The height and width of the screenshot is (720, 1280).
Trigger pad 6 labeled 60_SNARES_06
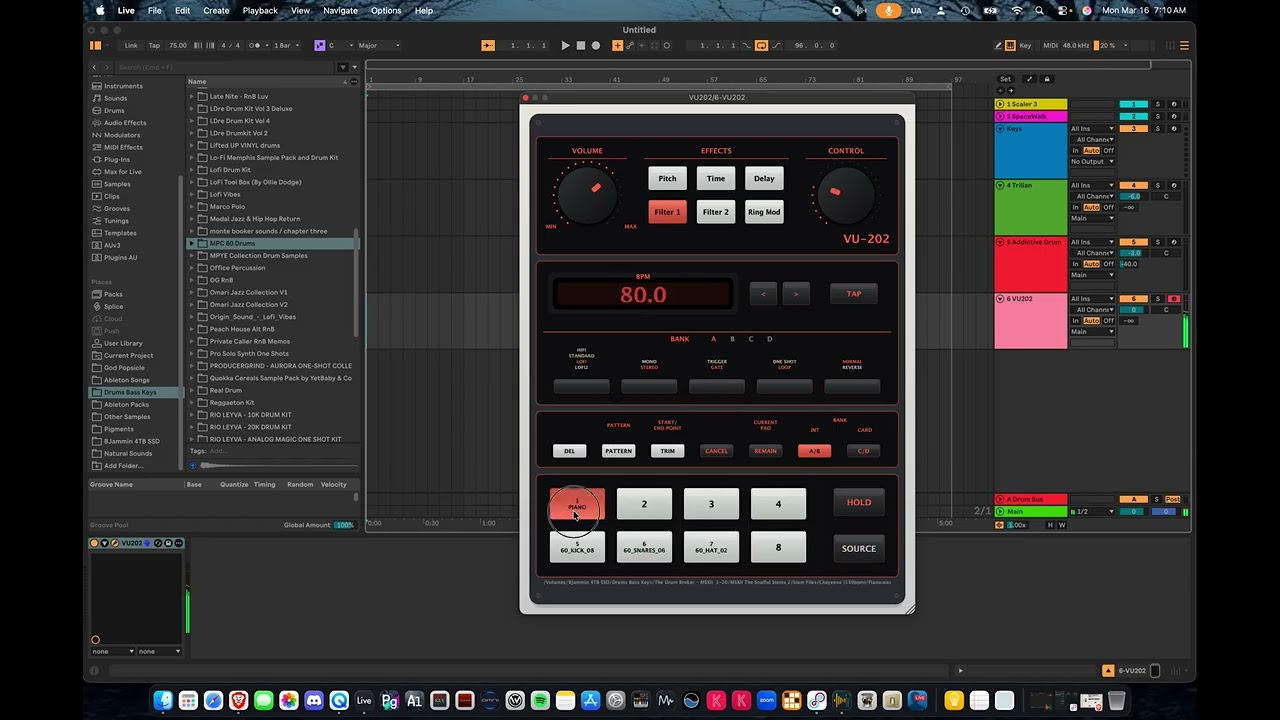(644, 547)
